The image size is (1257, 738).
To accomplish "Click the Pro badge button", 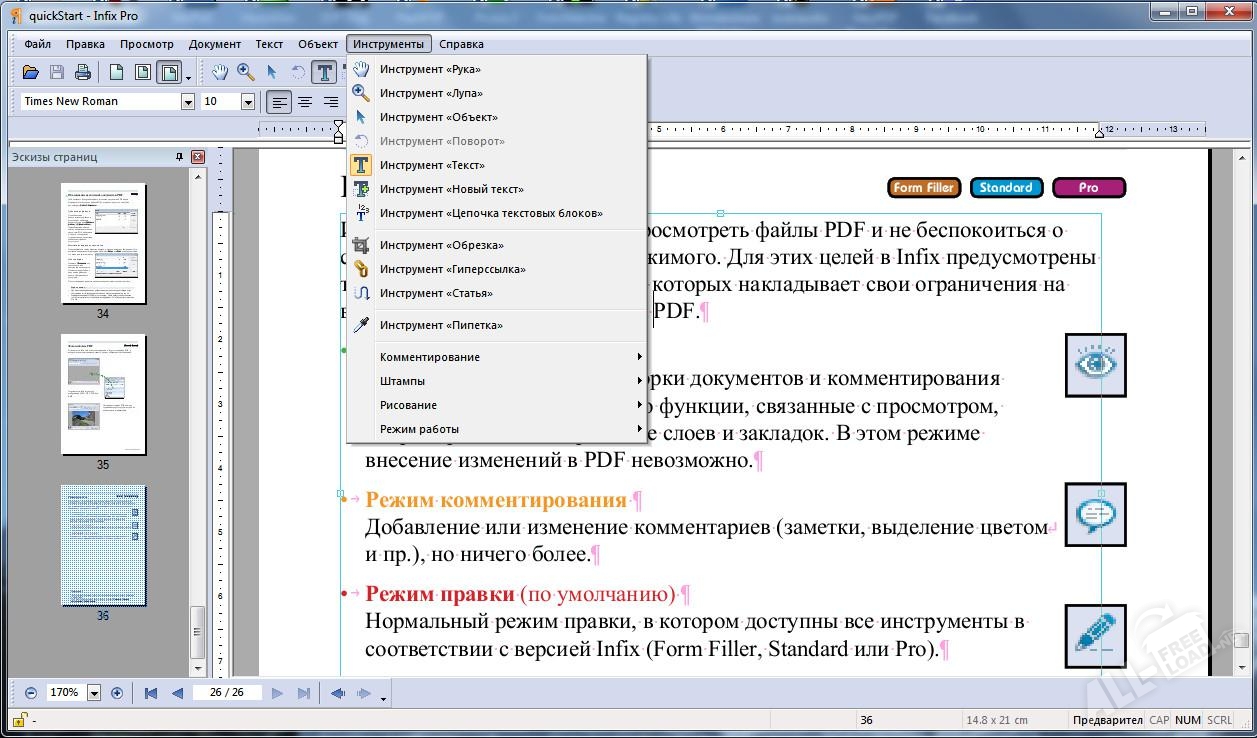I will (1088, 187).
